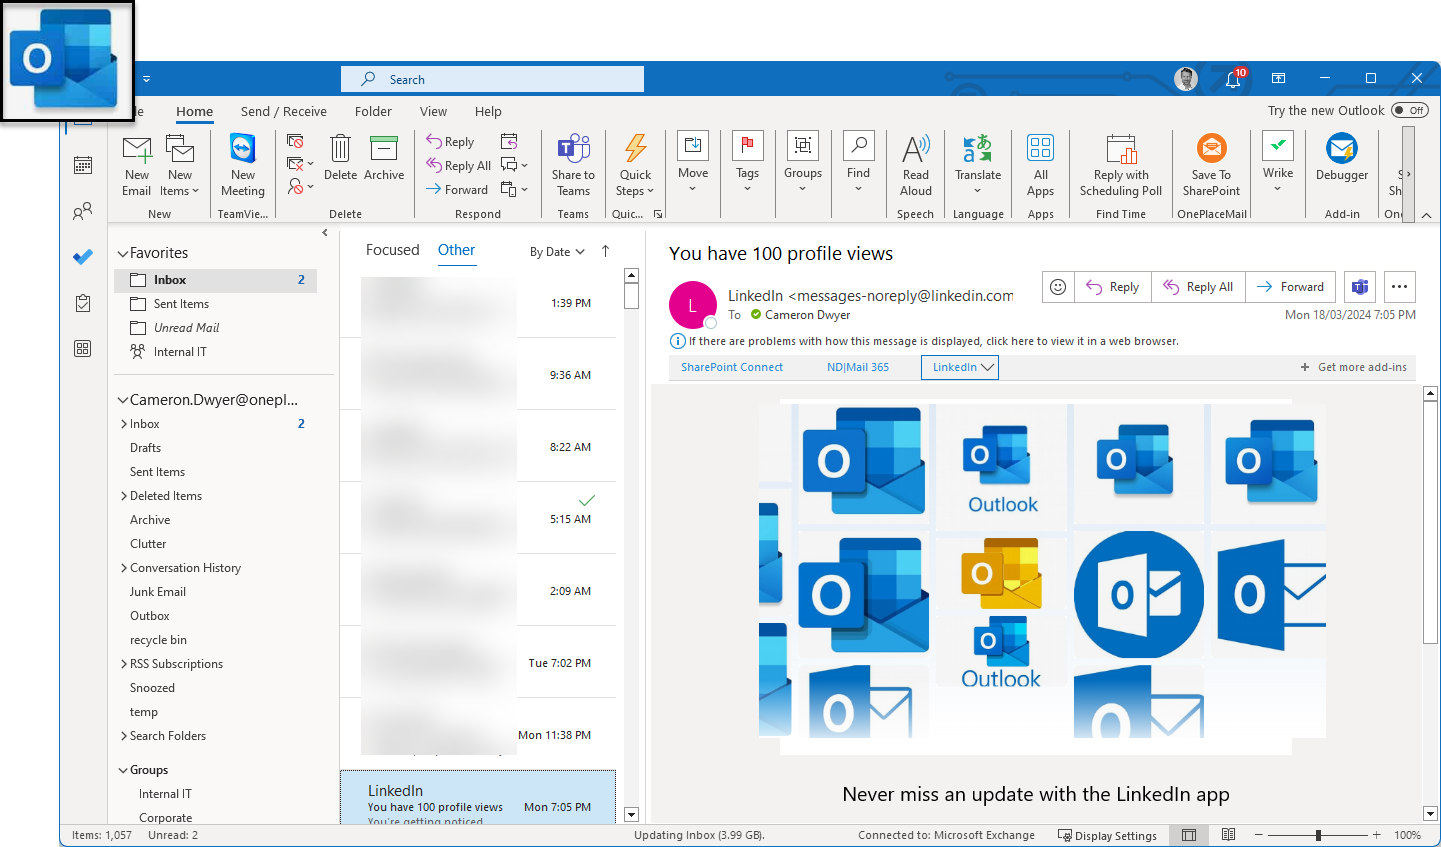1441x847 pixels.
Task: Click the Translate icon
Action: 977,152
